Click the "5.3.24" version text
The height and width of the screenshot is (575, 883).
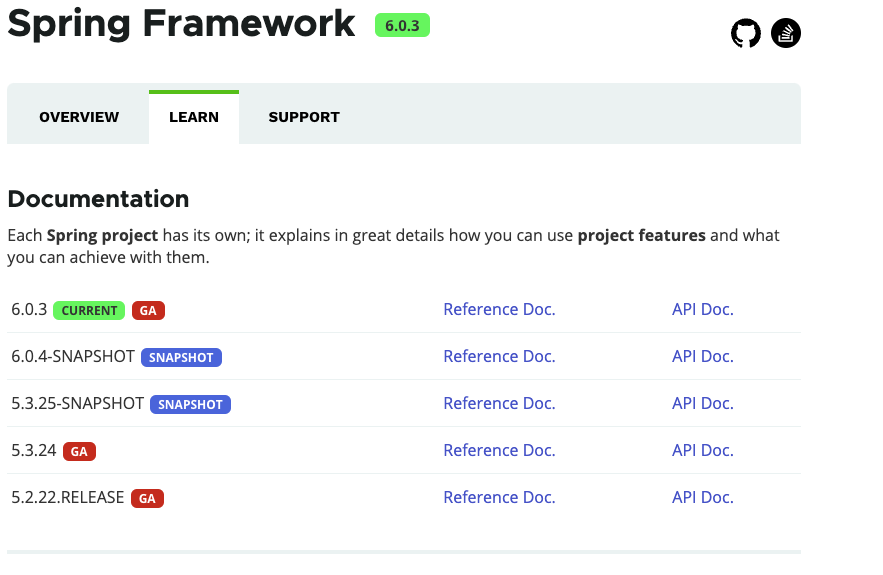point(34,451)
